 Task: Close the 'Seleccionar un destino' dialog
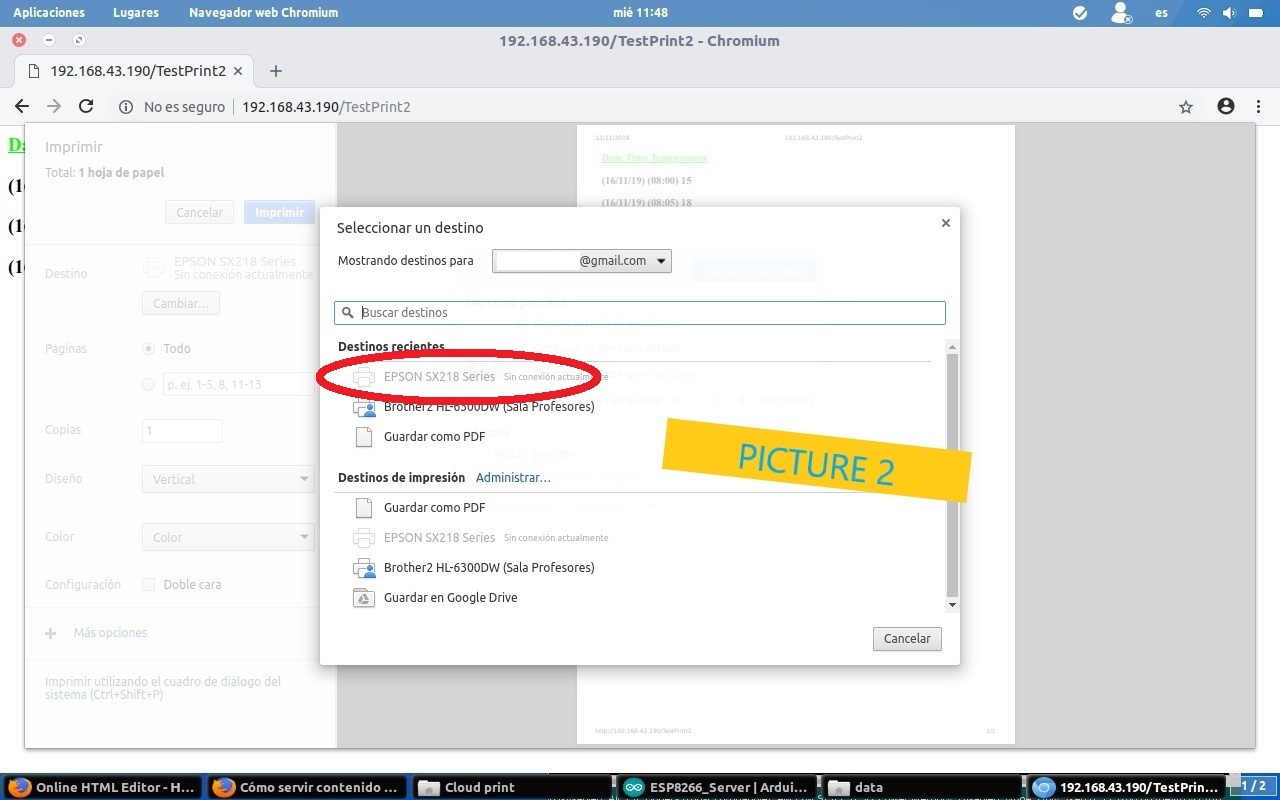coord(945,223)
